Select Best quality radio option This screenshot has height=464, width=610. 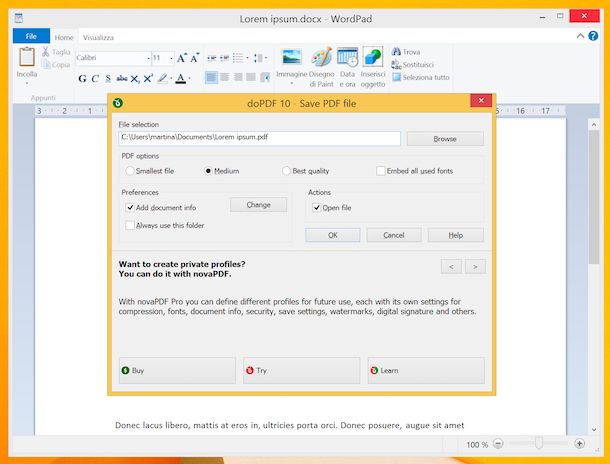286,171
